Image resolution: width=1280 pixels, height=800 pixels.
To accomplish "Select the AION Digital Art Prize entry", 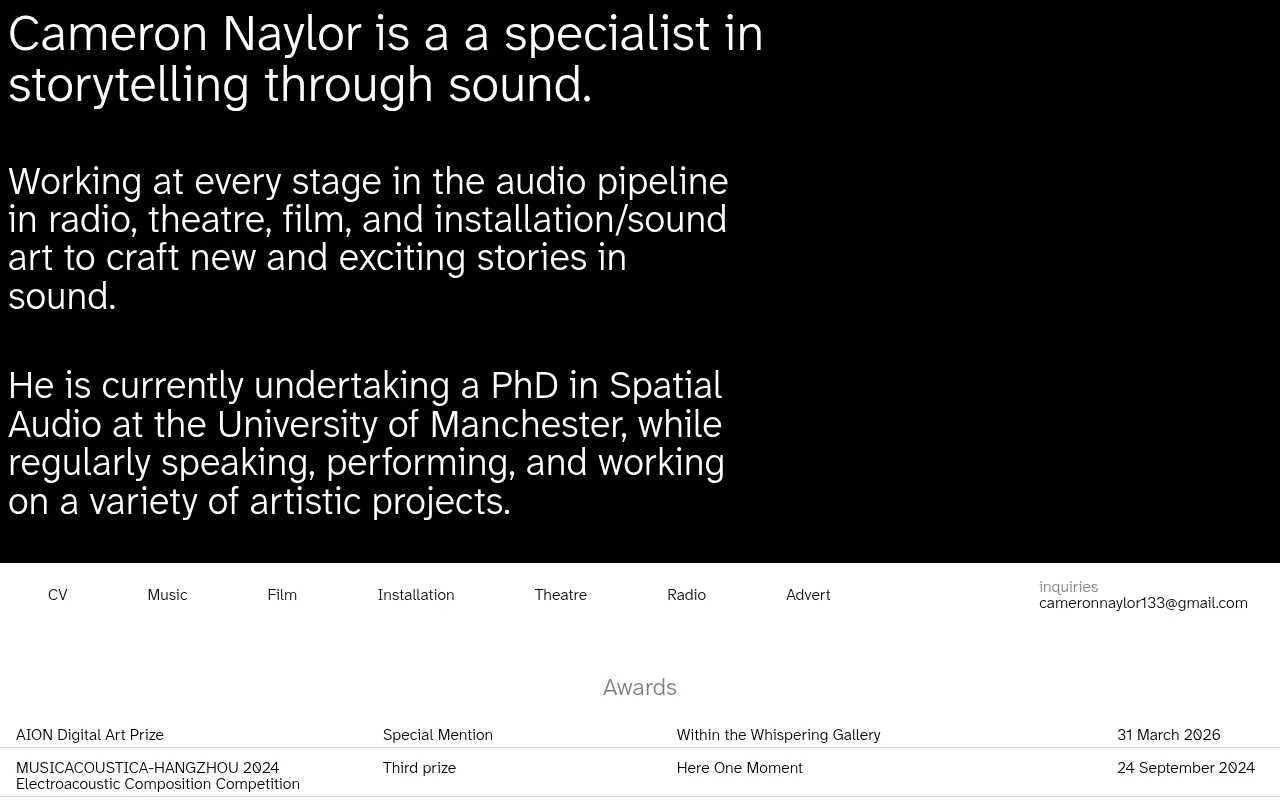I will tap(90, 735).
